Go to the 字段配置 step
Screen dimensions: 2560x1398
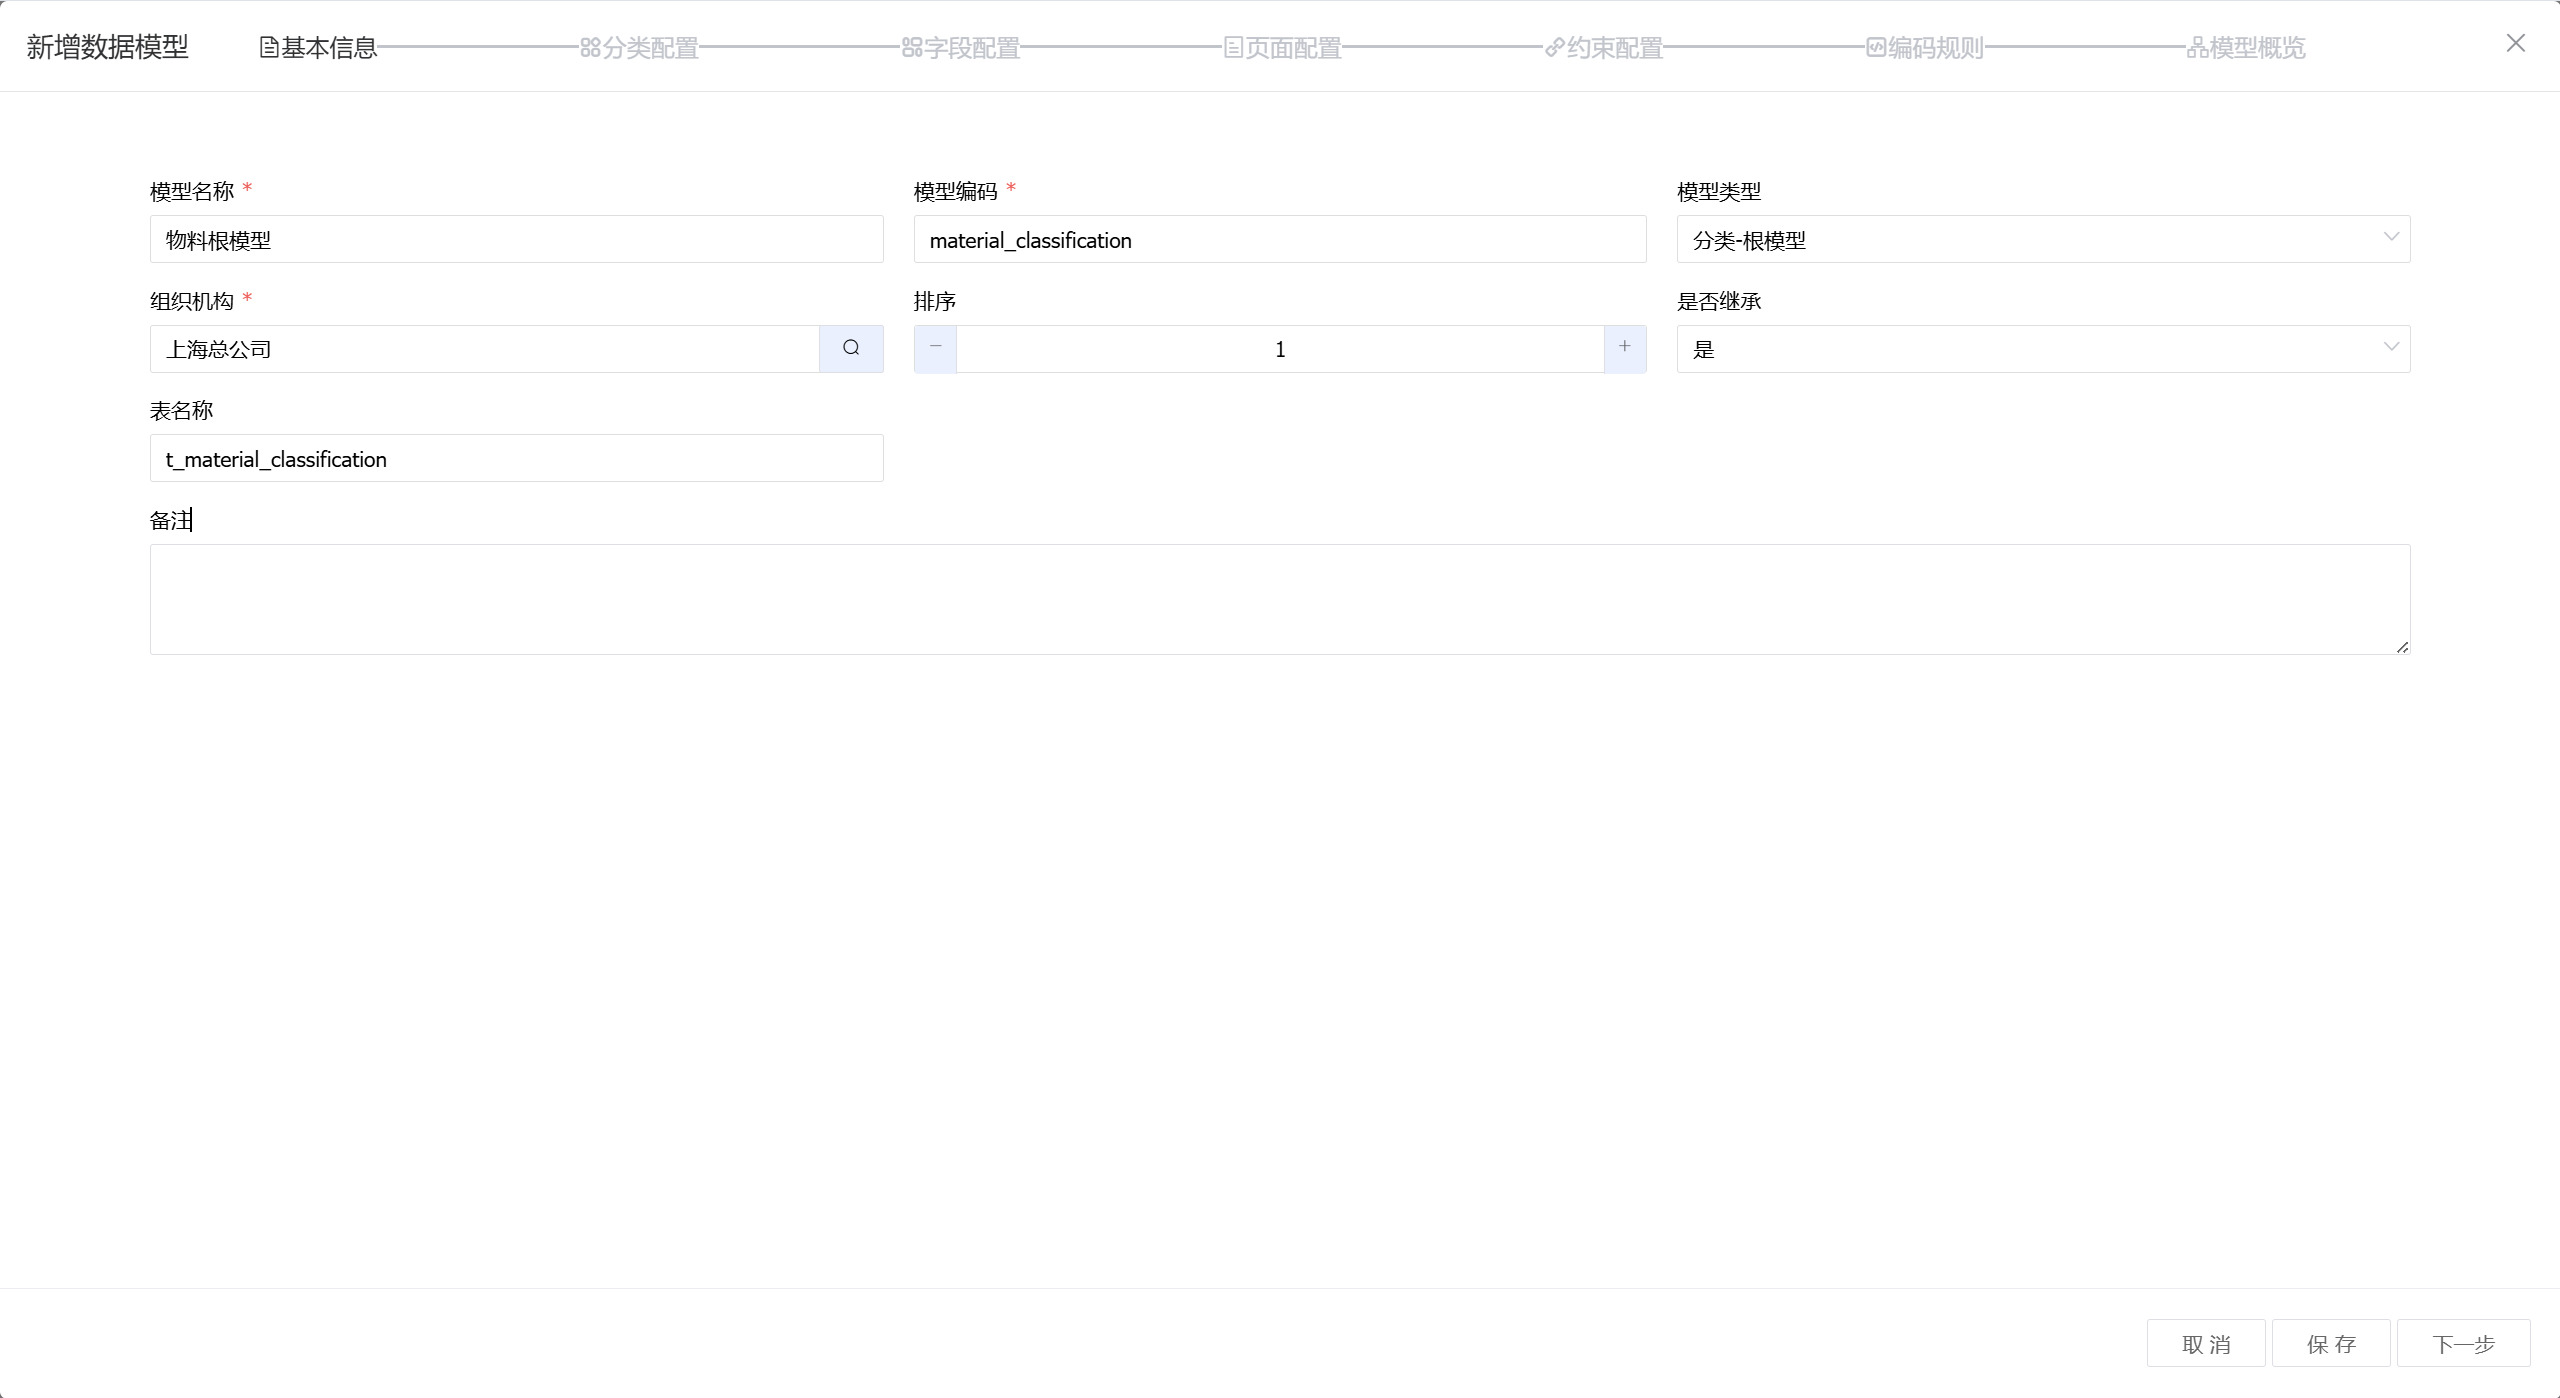pos(961,47)
